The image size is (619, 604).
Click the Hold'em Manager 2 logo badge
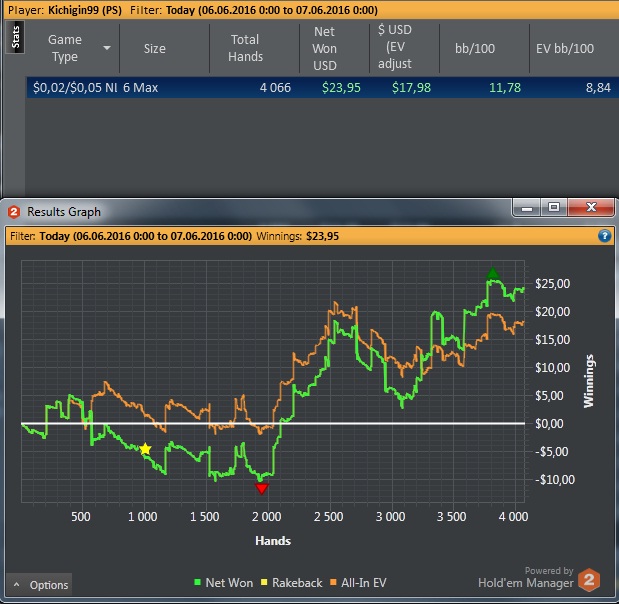click(x=589, y=580)
